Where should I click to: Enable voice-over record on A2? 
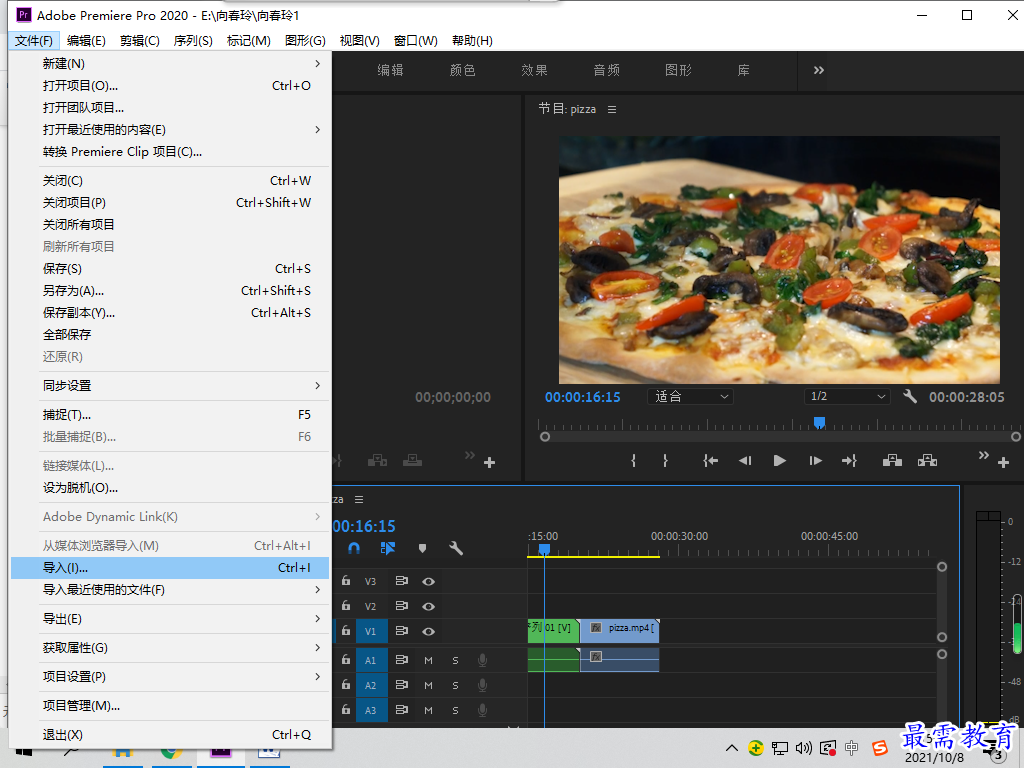pyautogui.click(x=482, y=685)
